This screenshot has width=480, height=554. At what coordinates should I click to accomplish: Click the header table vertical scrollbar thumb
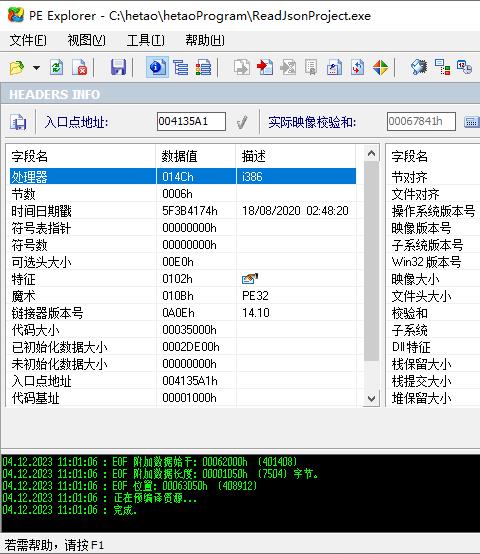[x=371, y=261]
